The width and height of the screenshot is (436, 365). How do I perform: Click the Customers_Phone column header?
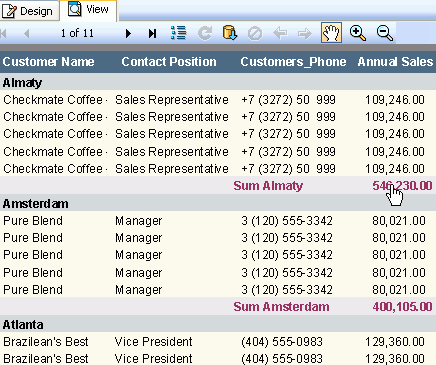tap(293, 62)
